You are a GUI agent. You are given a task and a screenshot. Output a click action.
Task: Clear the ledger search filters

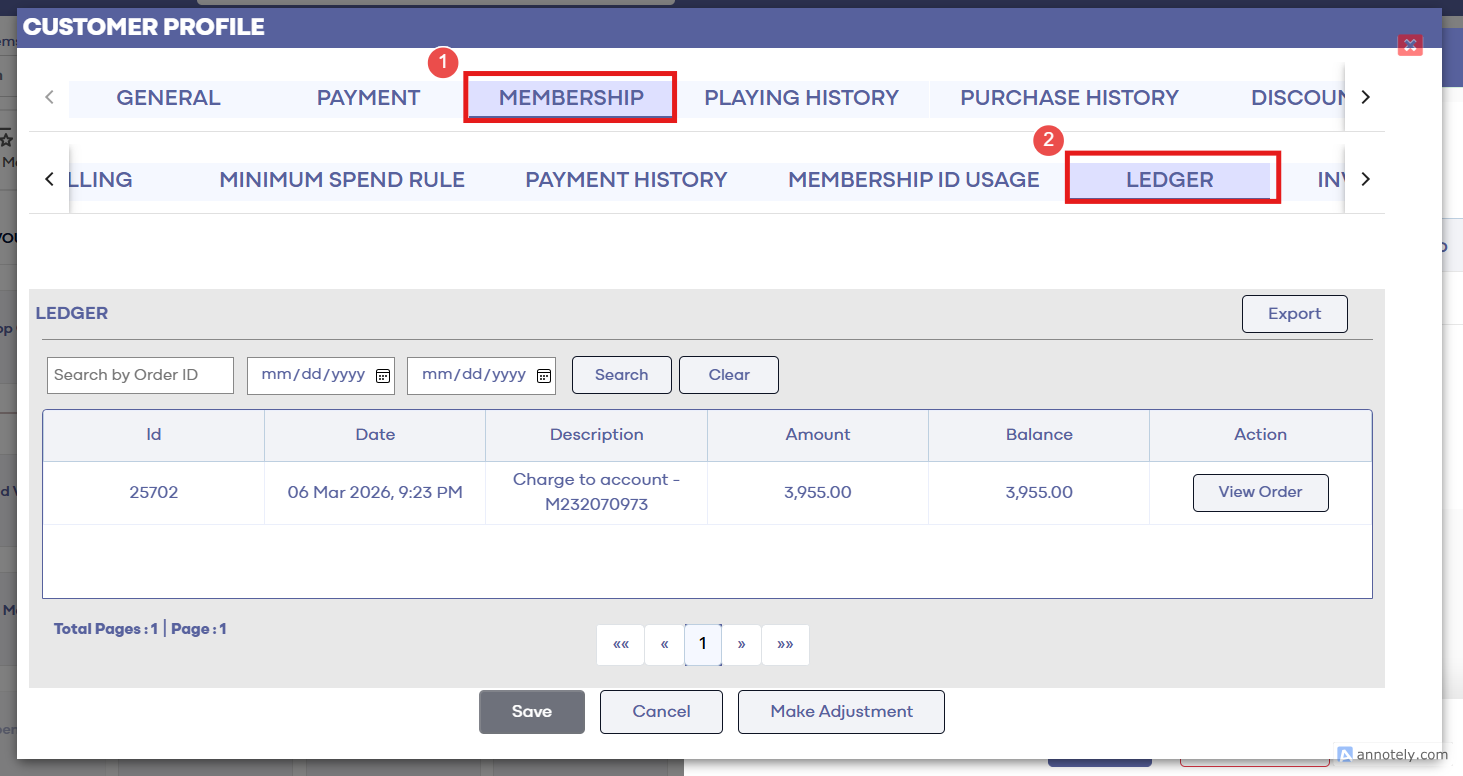(728, 375)
